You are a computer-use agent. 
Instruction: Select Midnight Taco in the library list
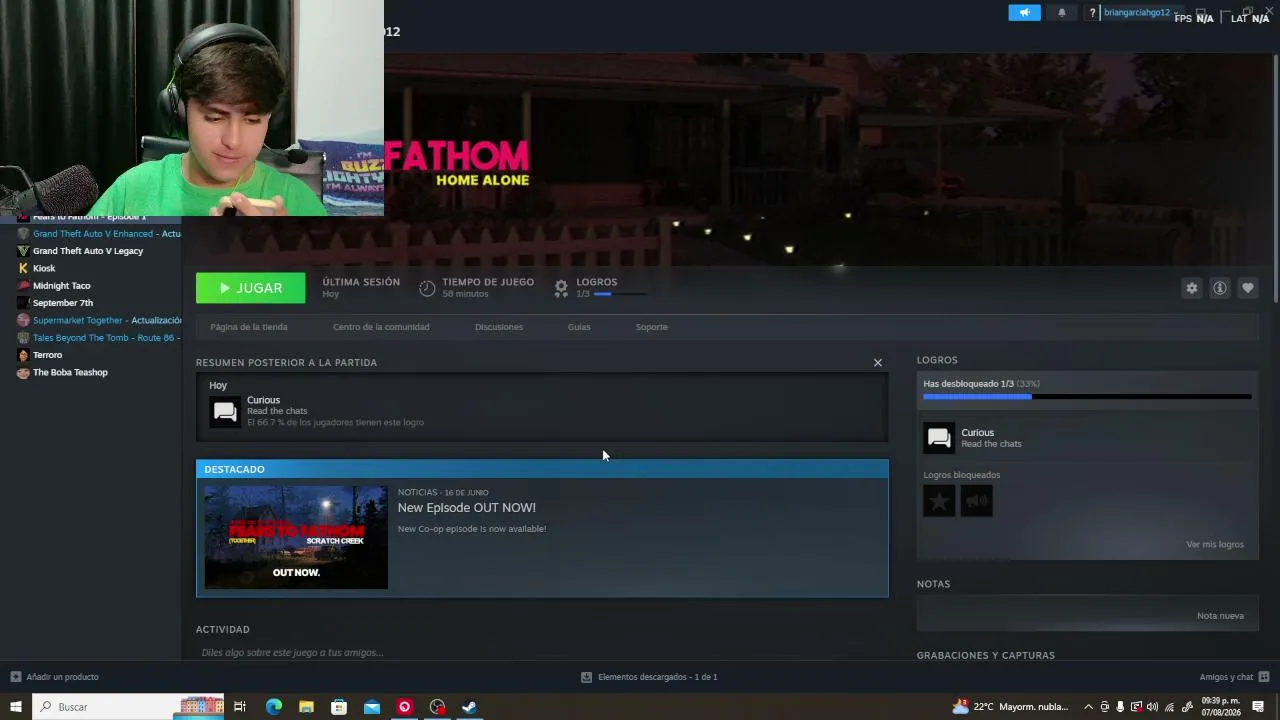click(x=62, y=286)
